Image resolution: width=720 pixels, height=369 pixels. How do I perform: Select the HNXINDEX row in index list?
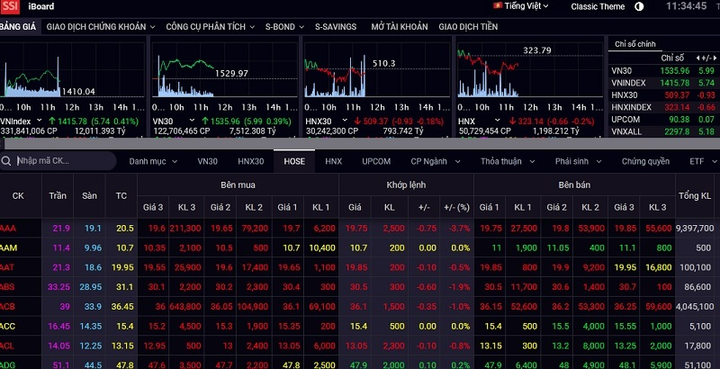[663, 107]
